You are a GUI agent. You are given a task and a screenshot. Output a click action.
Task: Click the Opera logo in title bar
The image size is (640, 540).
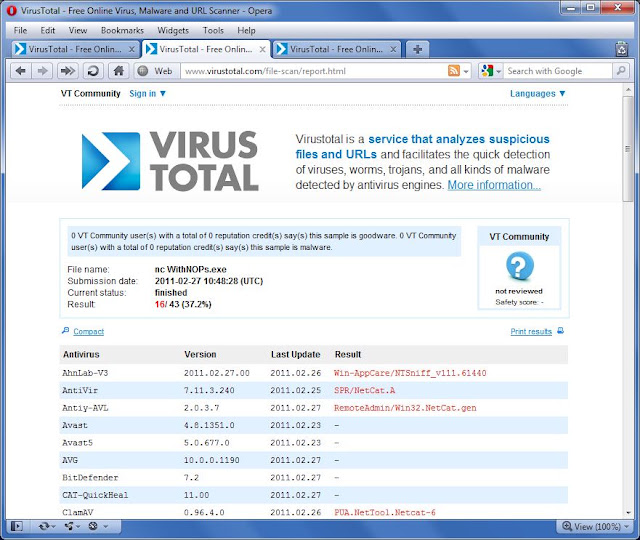(11, 11)
